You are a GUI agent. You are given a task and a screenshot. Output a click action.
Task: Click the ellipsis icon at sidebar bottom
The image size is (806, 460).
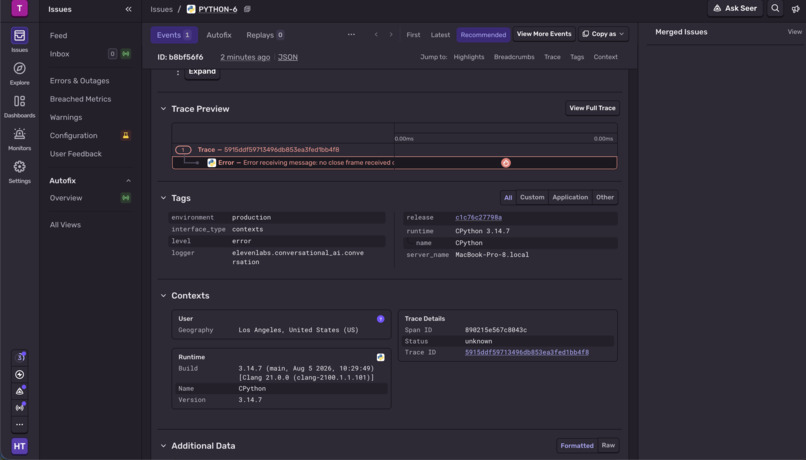[20, 425]
